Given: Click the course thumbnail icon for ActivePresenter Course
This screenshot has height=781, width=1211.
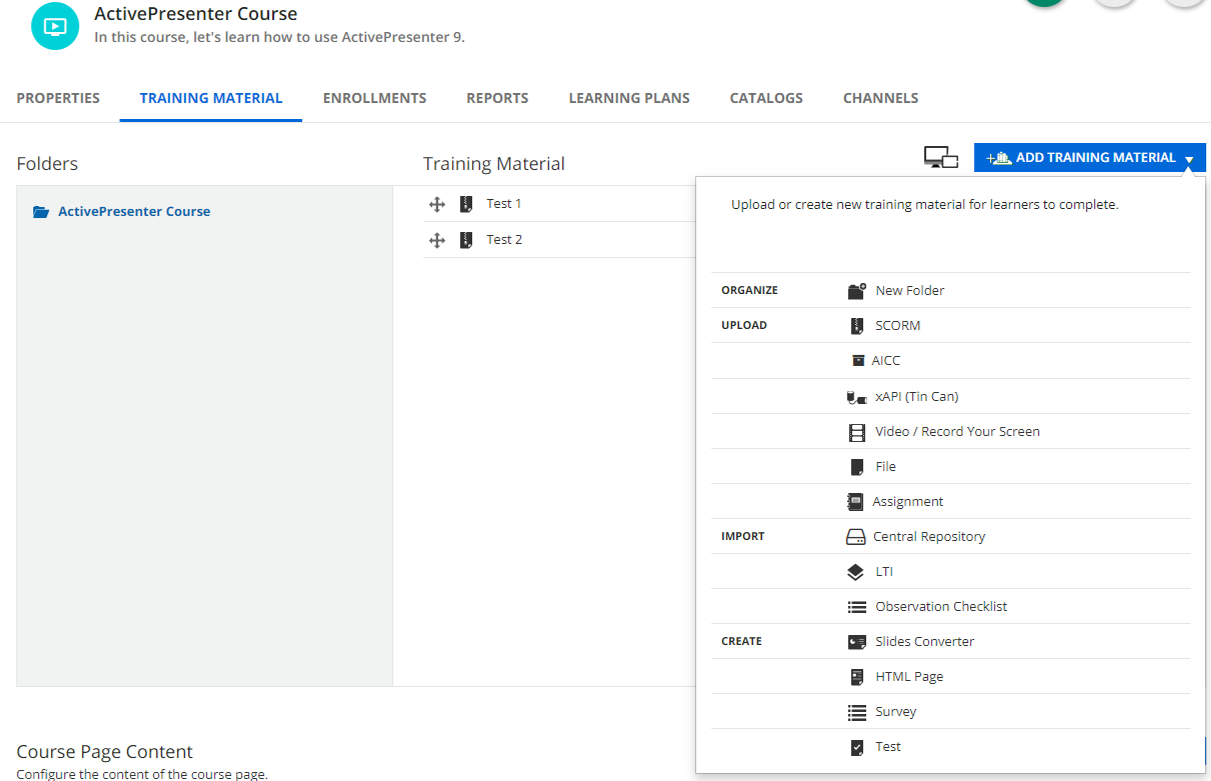Looking at the screenshot, I should tap(56, 26).
